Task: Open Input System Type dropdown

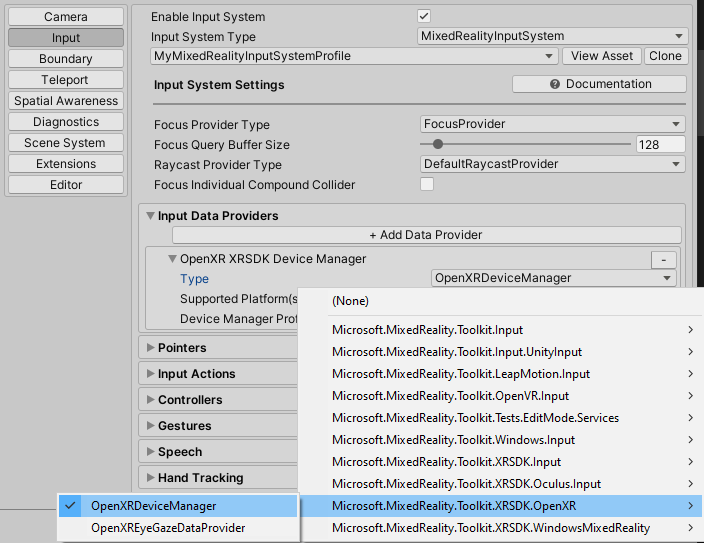Action: [x=552, y=36]
